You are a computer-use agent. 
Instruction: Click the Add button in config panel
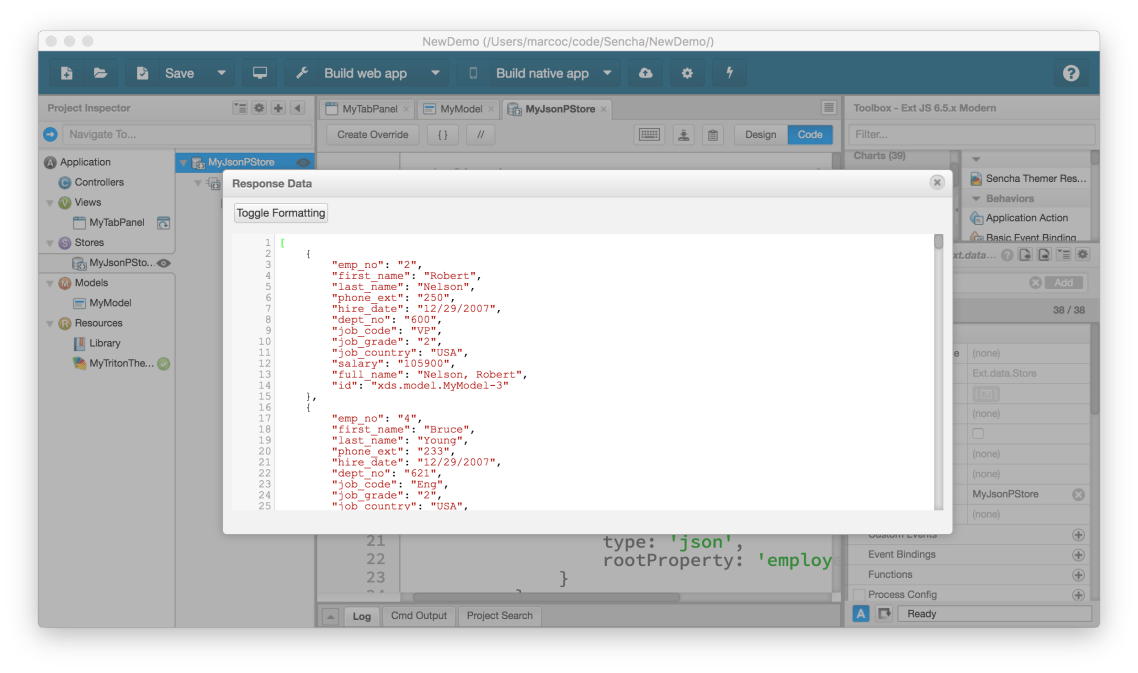pyautogui.click(x=1063, y=282)
